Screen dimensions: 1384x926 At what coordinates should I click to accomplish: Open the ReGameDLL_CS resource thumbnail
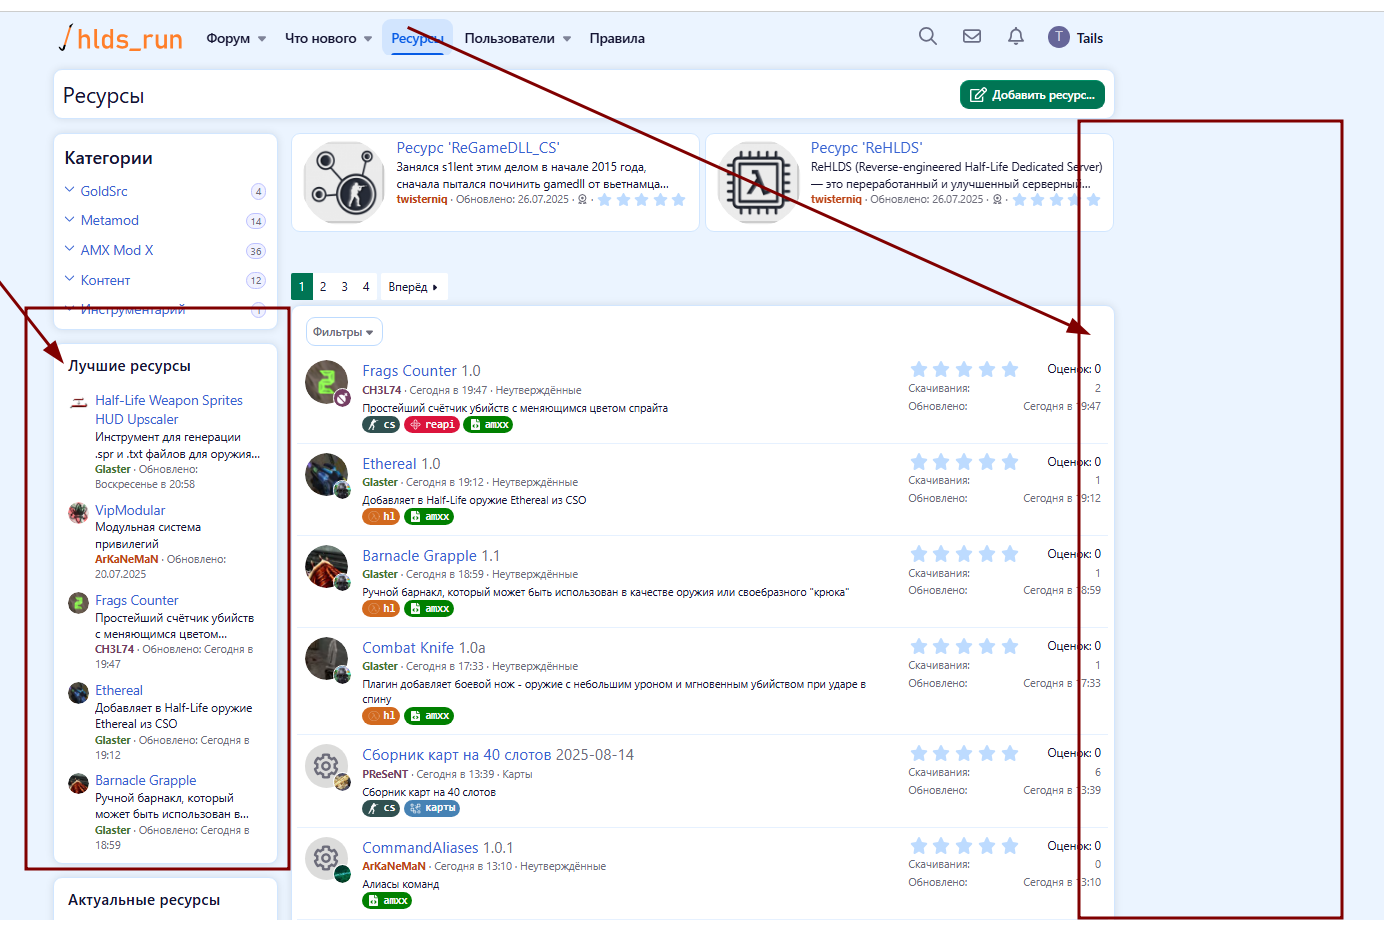pyautogui.click(x=344, y=182)
